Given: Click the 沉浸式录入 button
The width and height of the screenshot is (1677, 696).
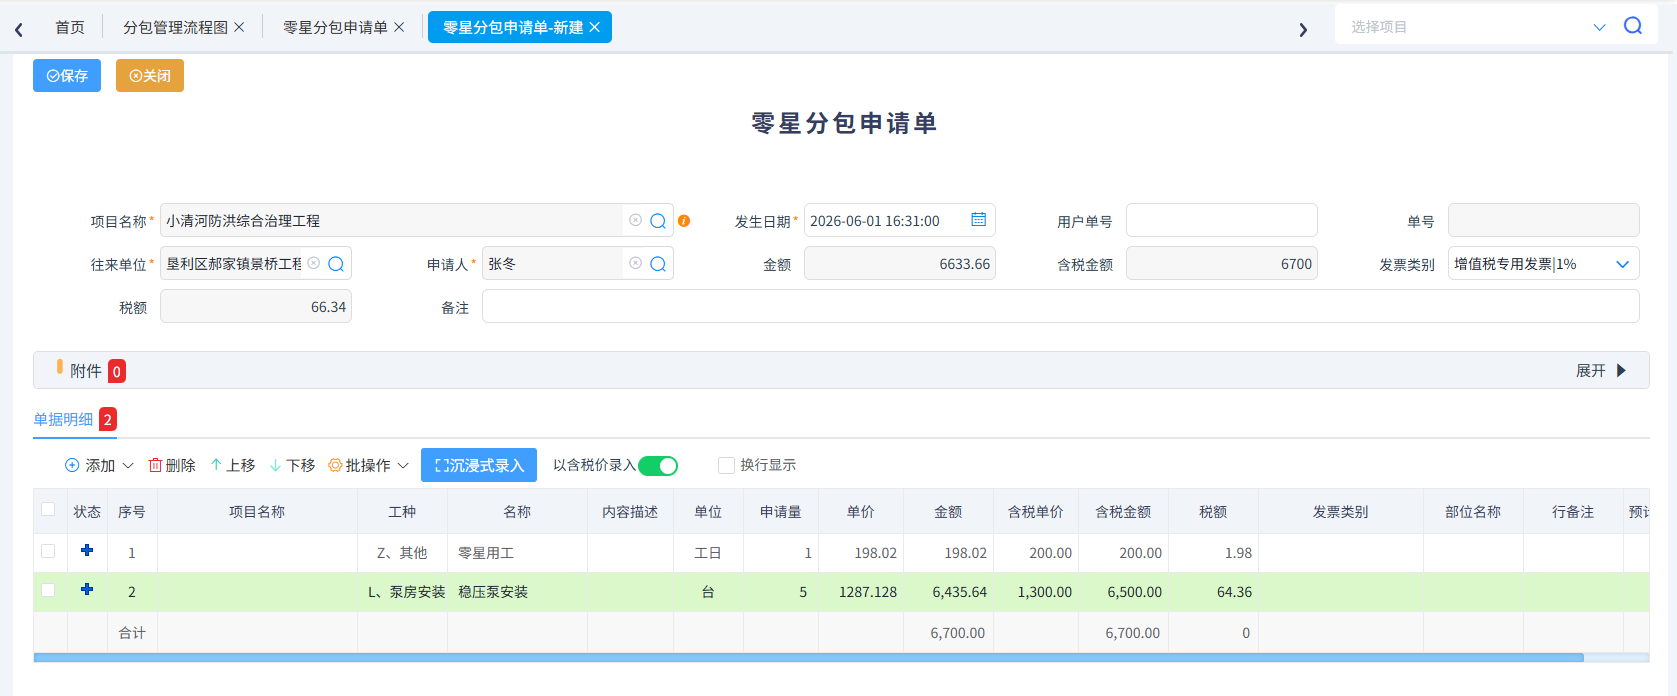Looking at the screenshot, I should point(479,465).
